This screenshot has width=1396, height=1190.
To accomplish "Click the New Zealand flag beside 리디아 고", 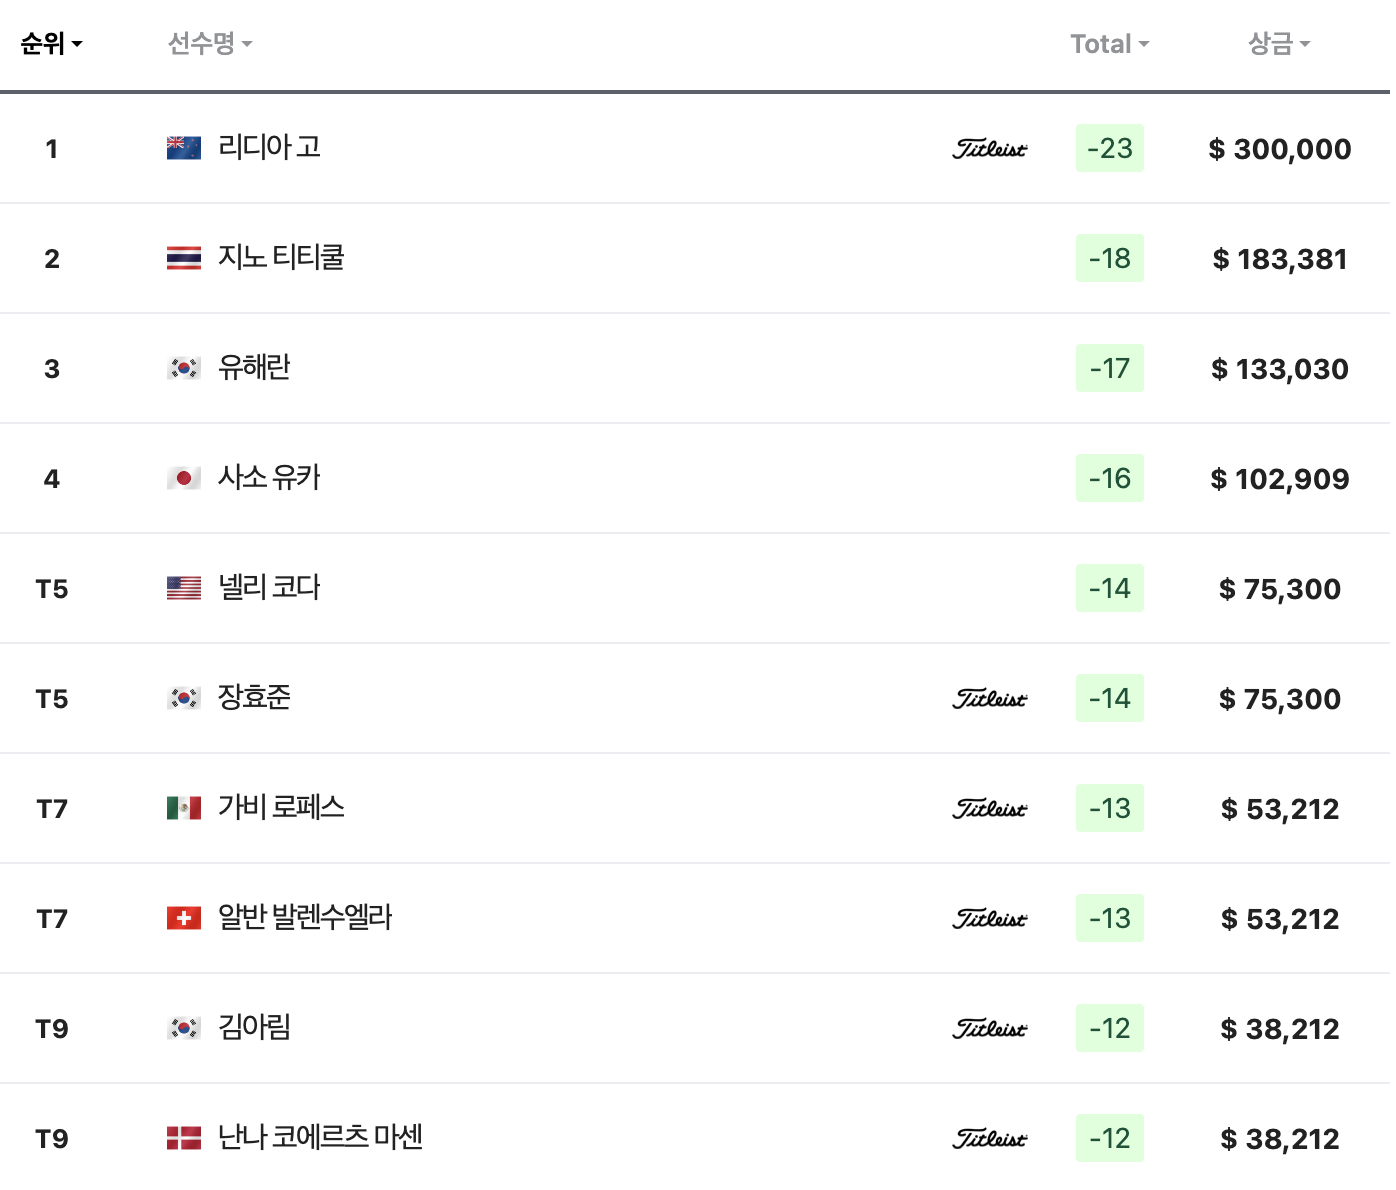I will 184,147.
